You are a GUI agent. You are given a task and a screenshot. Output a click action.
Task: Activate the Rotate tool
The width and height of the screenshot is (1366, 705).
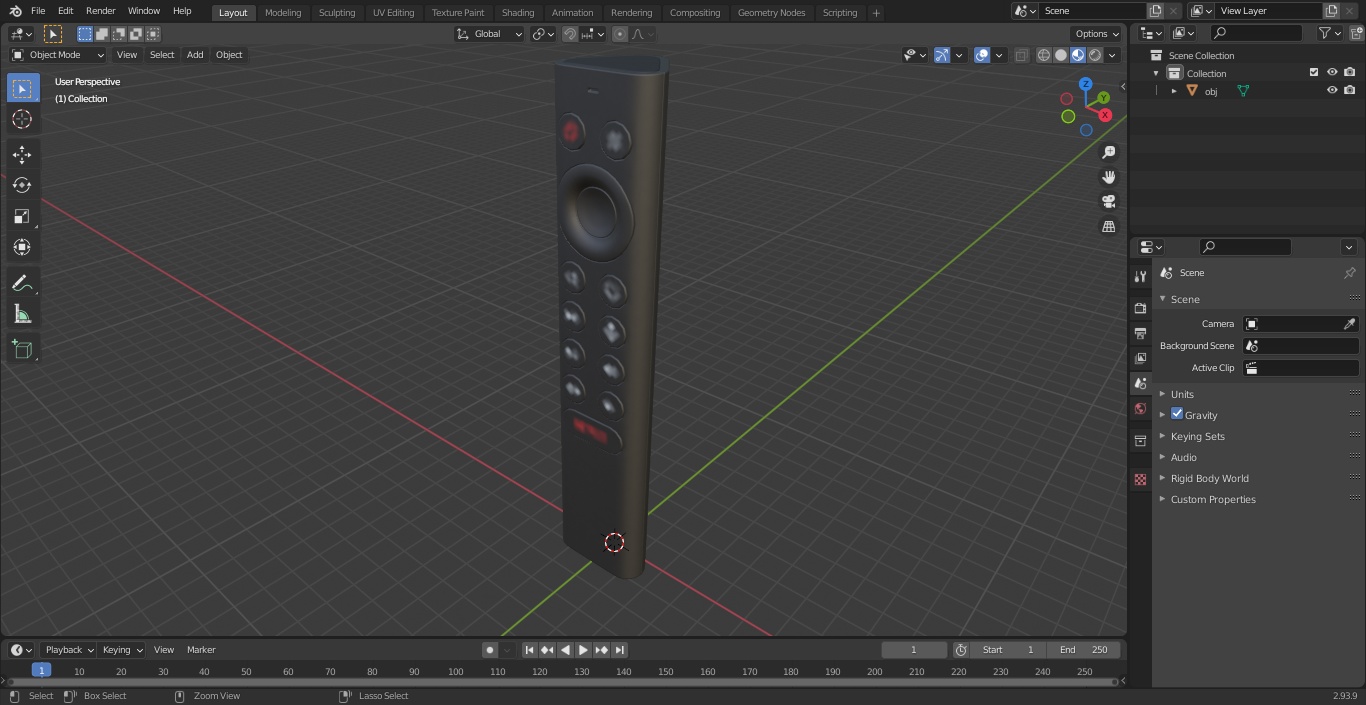pyautogui.click(x=22, y=185)
